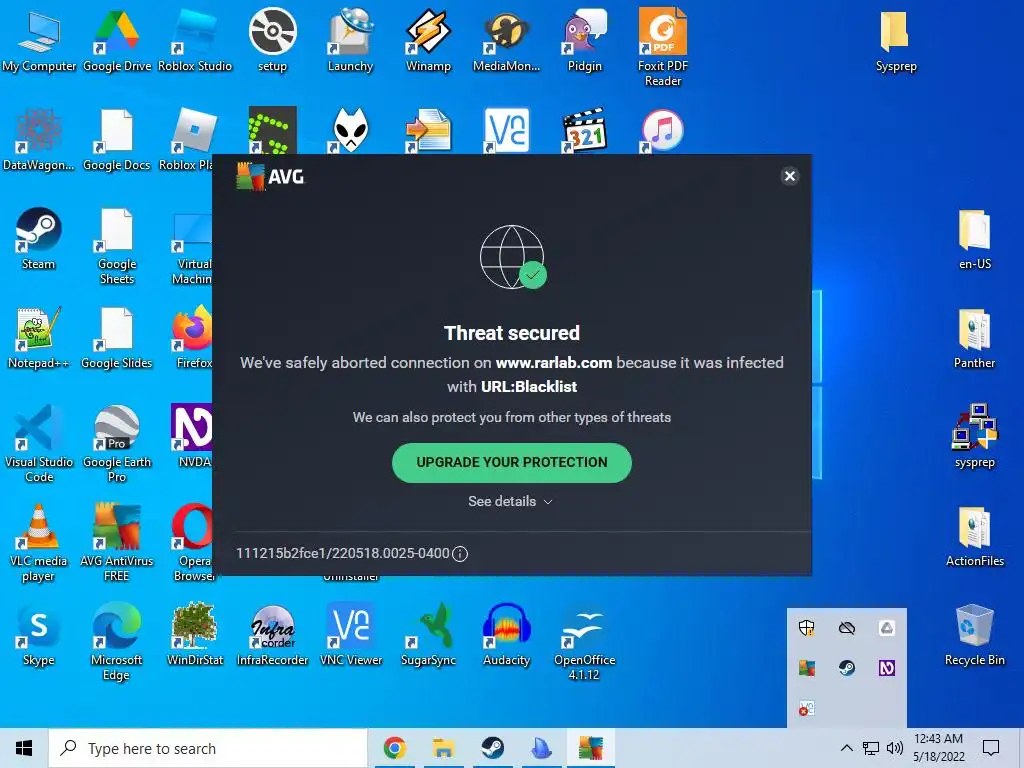Screen dimensions: 1024x768
Task: Click AVG icon in tray overflow
Action: click(807, 667)
